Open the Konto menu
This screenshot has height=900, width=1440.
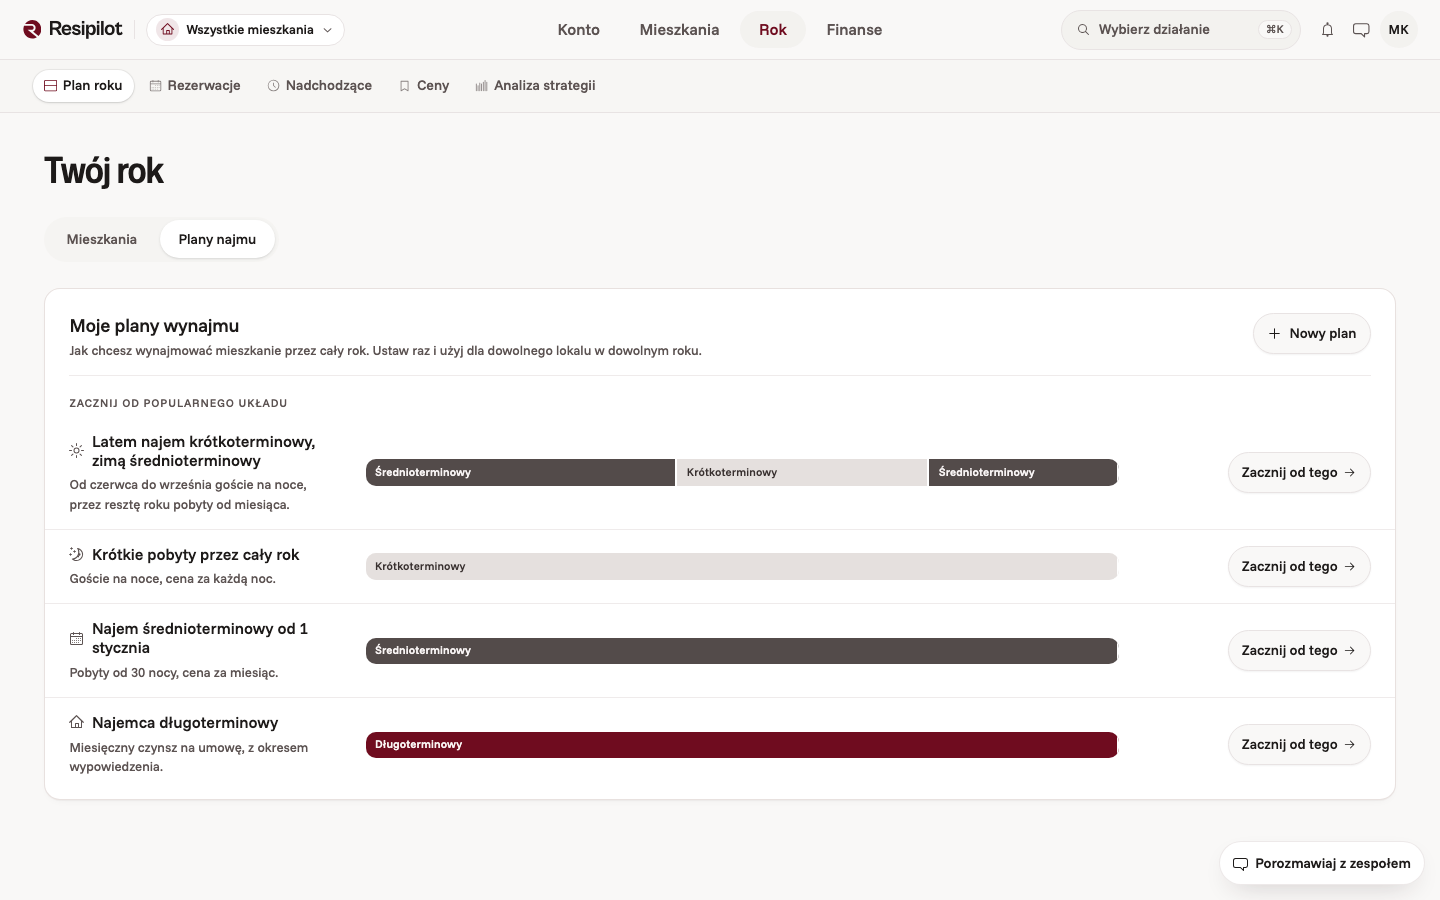tap(578, 30)
